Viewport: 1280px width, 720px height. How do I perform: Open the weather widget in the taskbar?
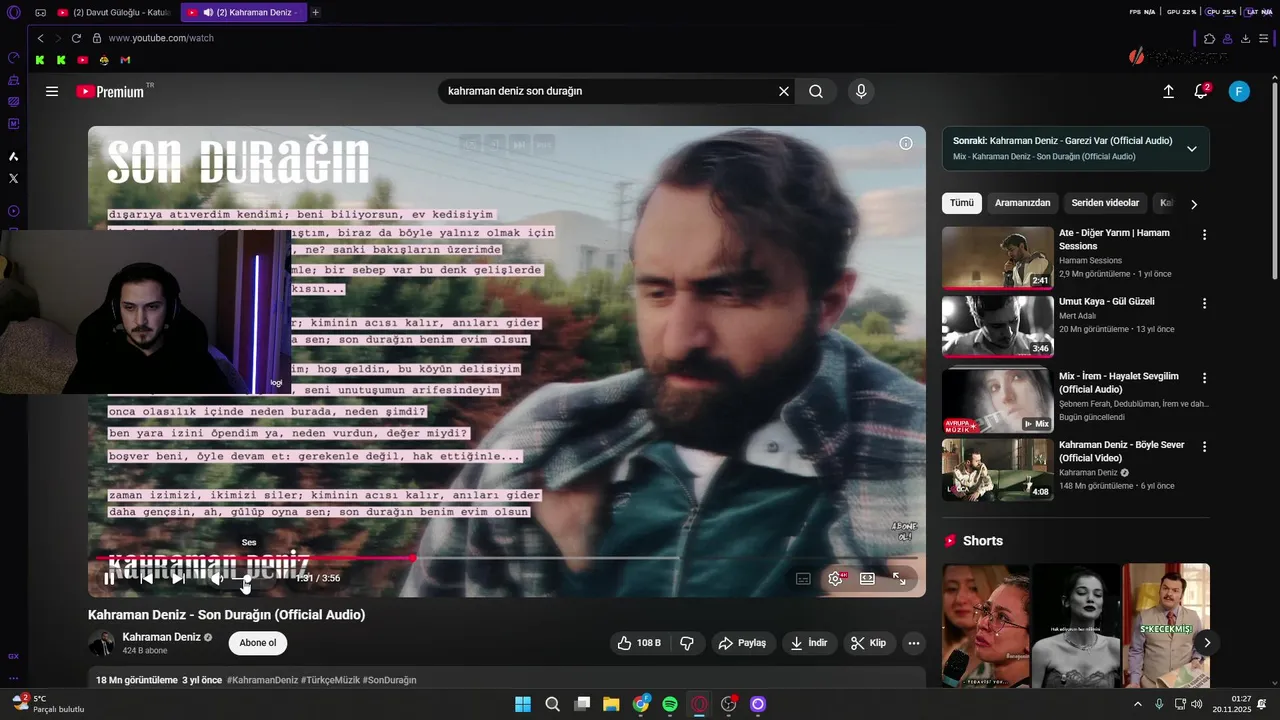pyautogui.click(x=48, y=704)
